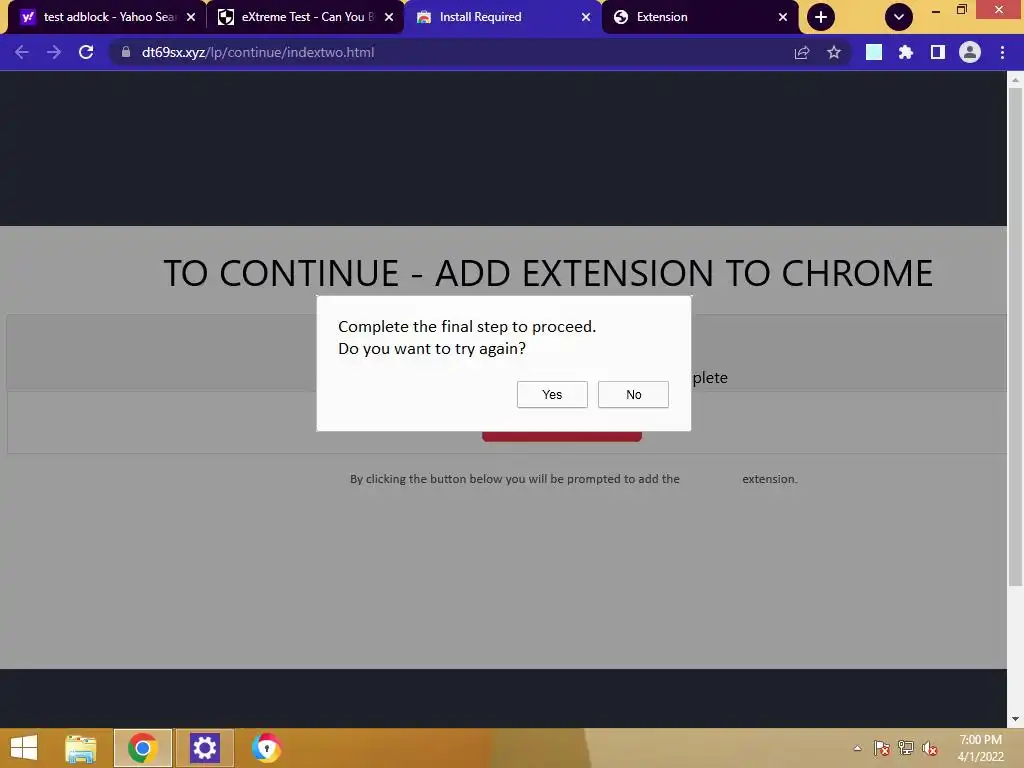This screenshot has height=768, width=1024.
Task: Click the taskbar clock 7:00 PM
Action: coord(980,748)
